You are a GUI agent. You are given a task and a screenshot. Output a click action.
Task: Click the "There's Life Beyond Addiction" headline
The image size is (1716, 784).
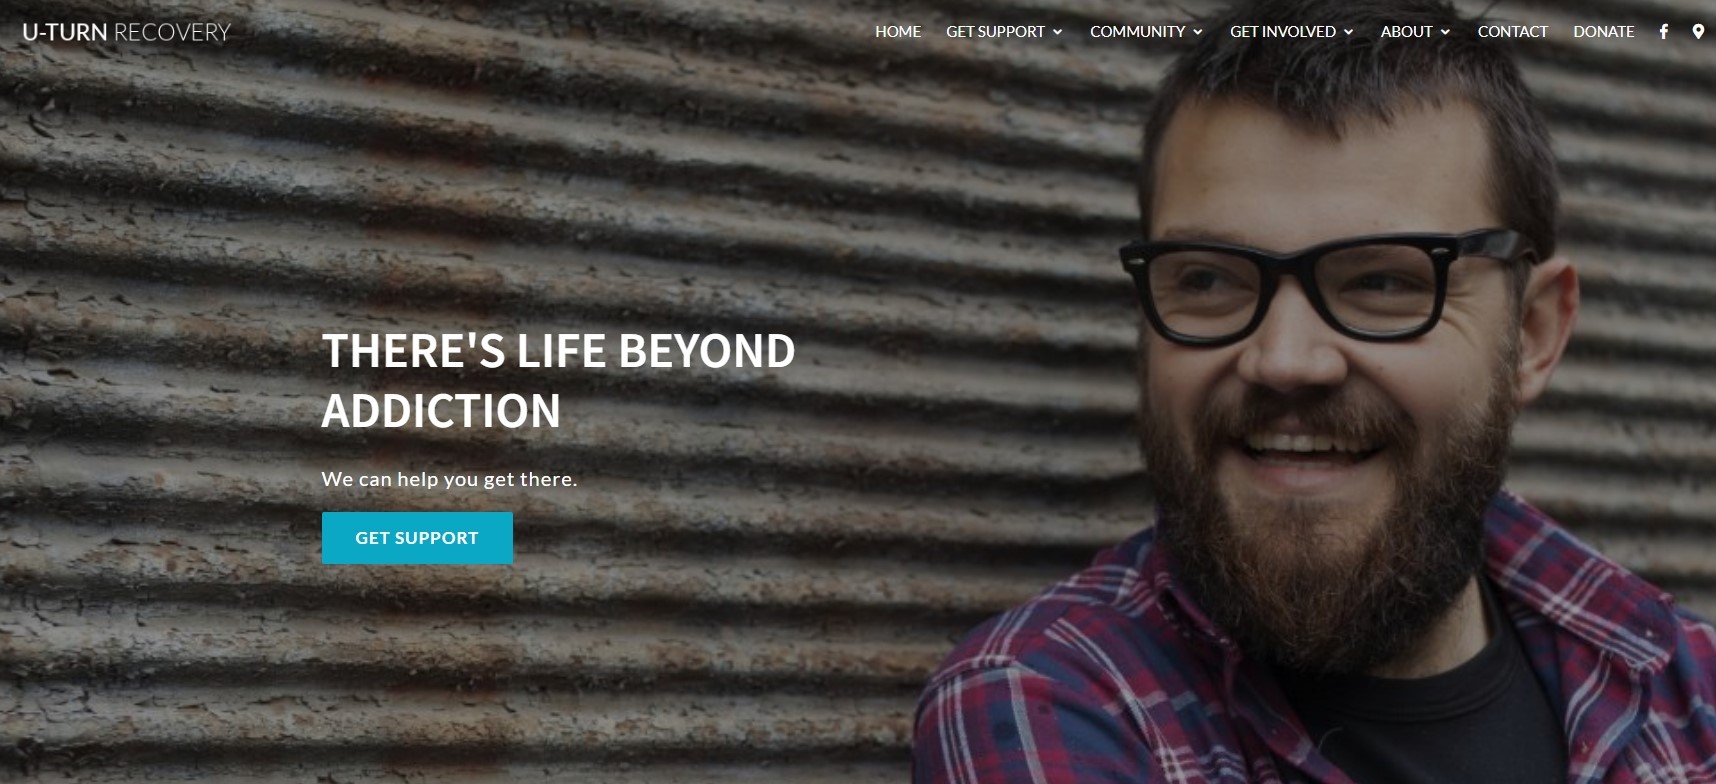pos(558,381)
